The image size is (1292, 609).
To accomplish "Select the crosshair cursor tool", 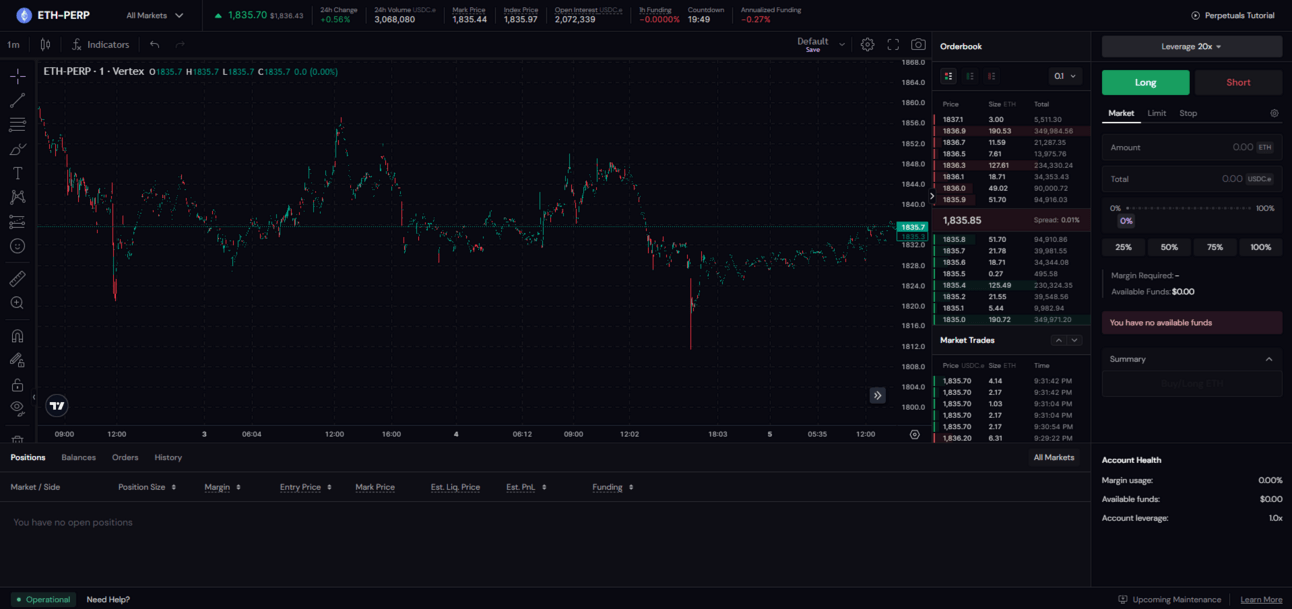I will tap(17, 76).
